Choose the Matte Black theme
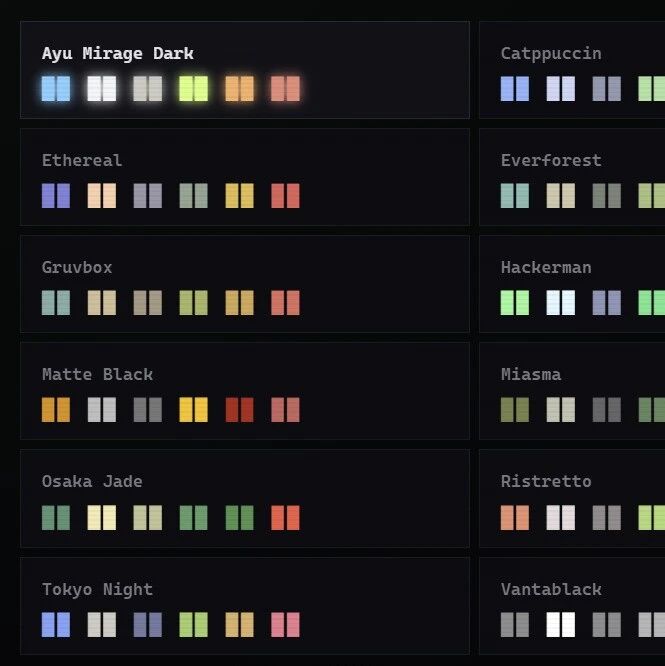The width and height of the screenshot is (665, 666). [245, 391]
